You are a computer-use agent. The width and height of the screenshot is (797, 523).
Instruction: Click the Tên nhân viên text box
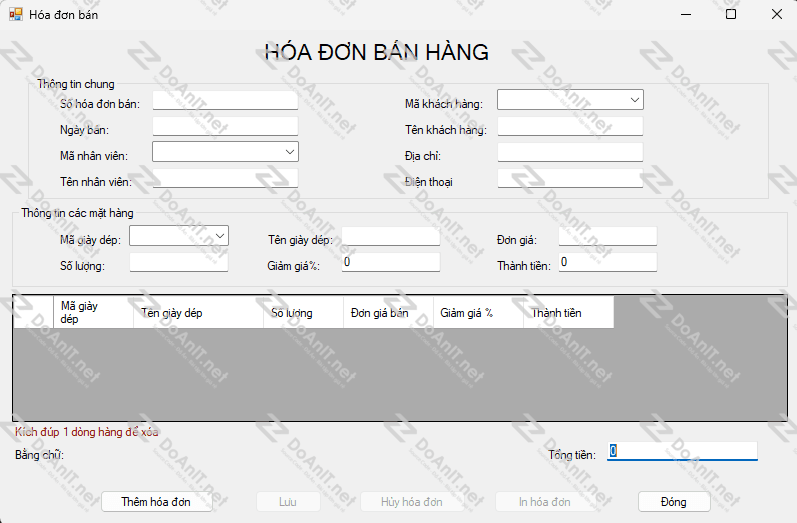pyautogui.click(x=225, y=178)
